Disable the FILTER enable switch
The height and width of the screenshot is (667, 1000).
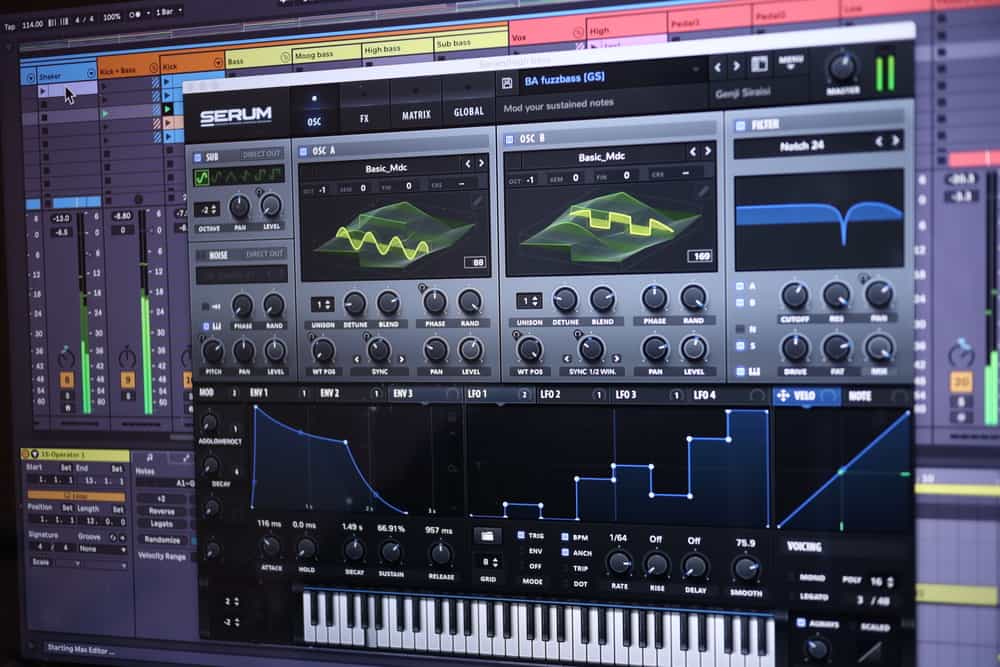tap(740, 125)
